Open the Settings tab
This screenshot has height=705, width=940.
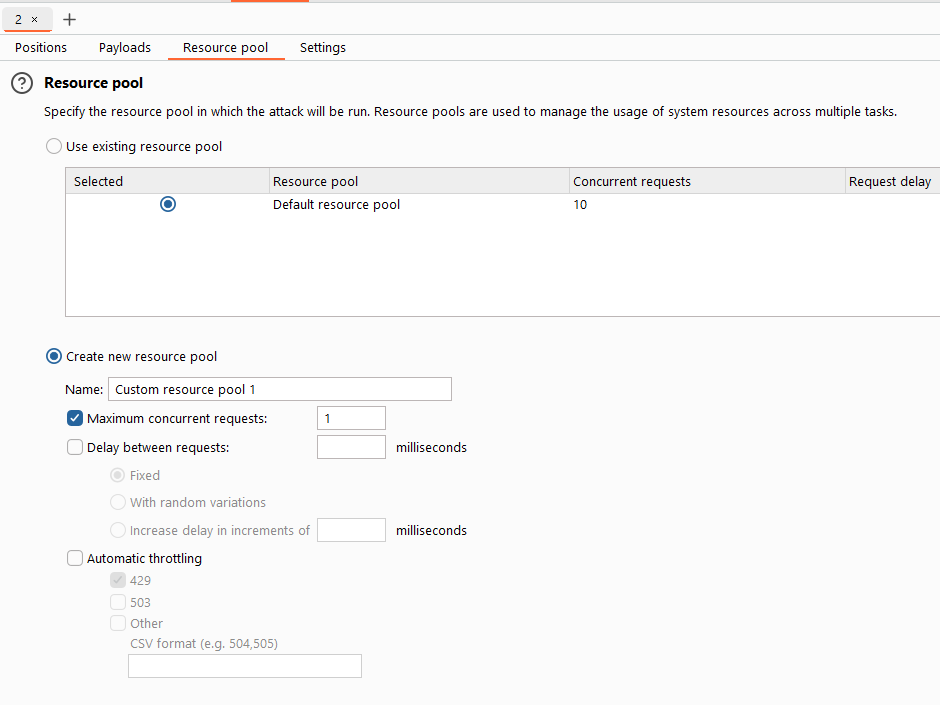coord(323,47)
